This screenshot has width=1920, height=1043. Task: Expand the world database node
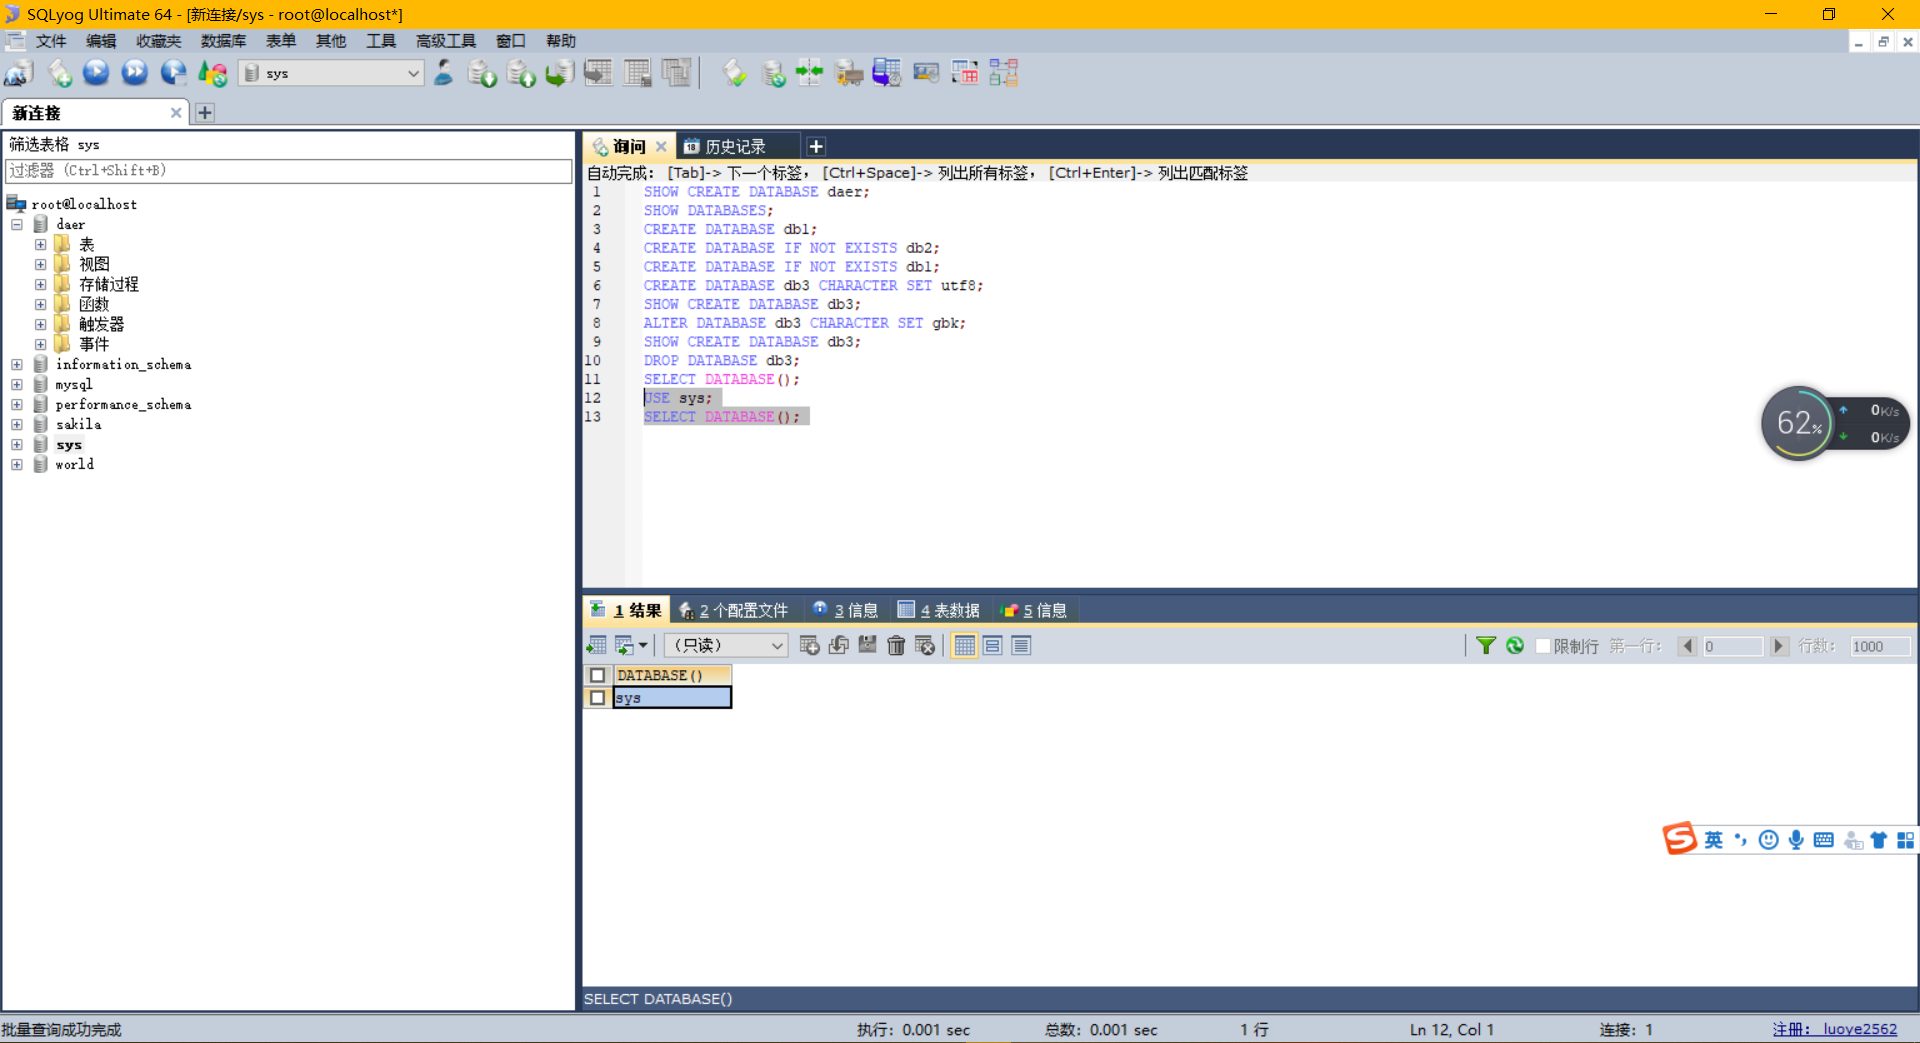coord(17,465)
